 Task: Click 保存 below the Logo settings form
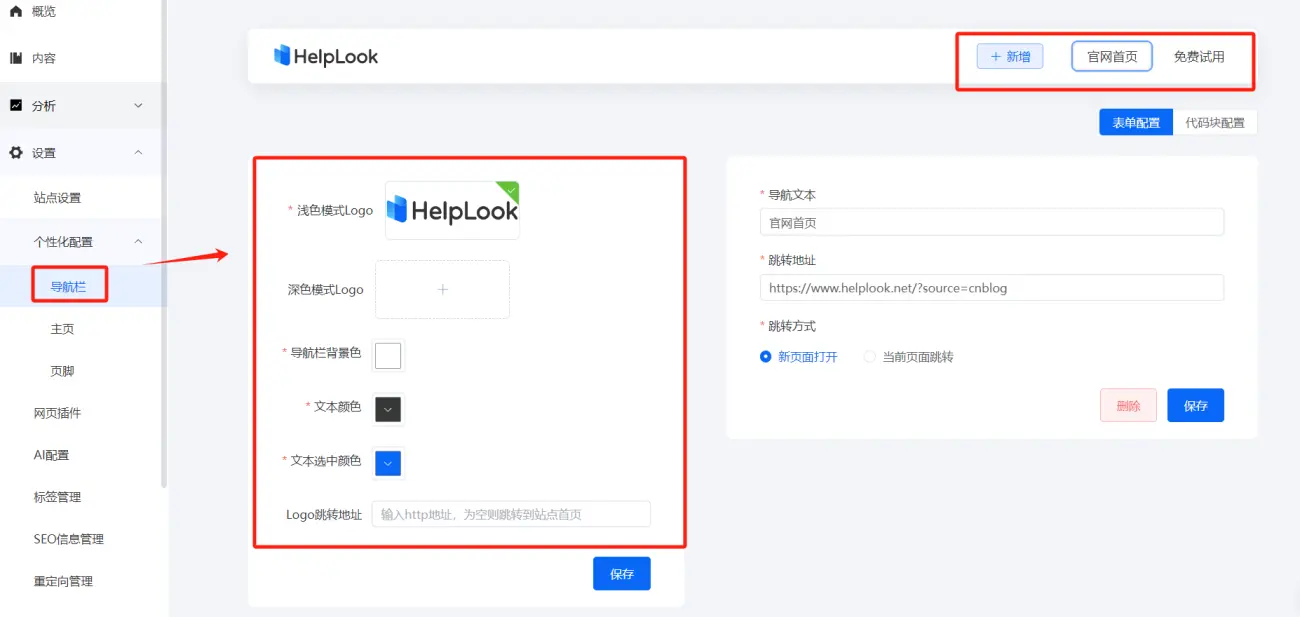[622, 574]
